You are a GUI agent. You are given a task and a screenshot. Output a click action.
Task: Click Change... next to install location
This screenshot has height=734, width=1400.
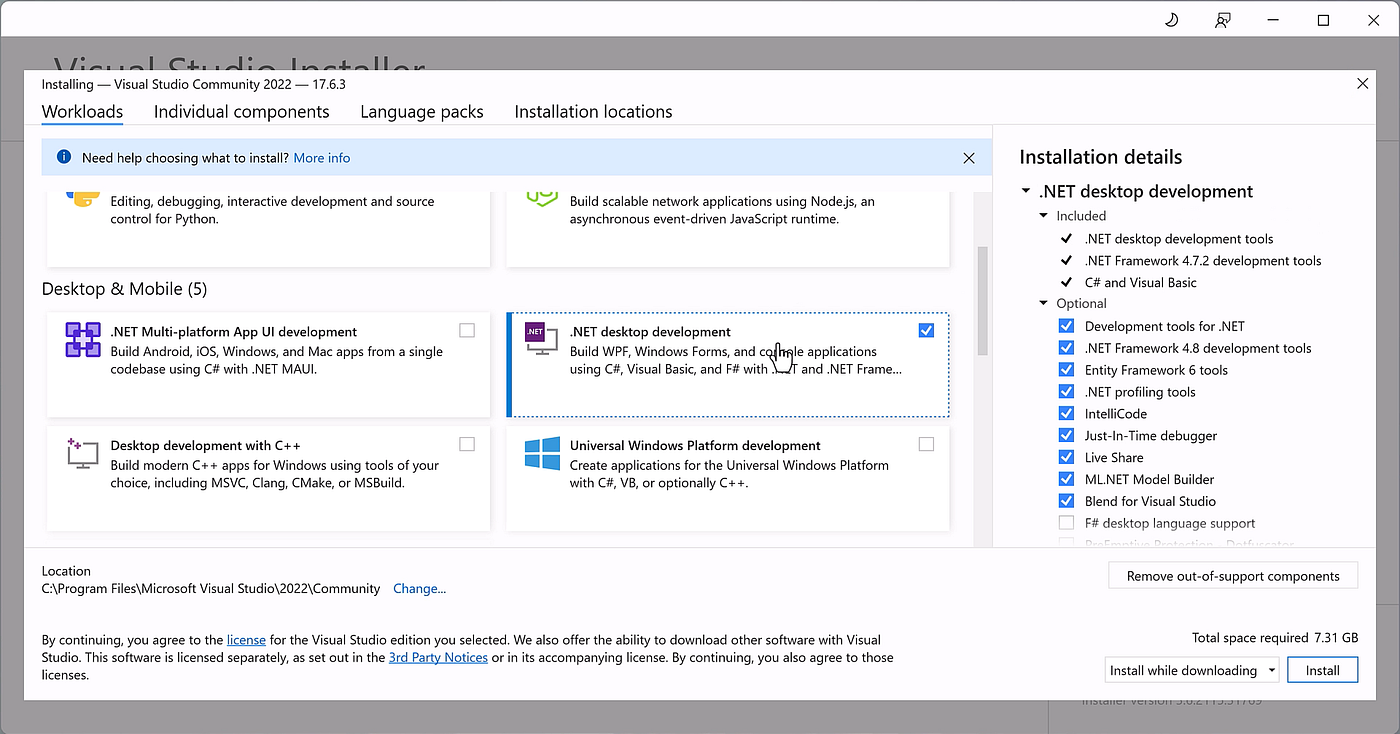point(420,589)
